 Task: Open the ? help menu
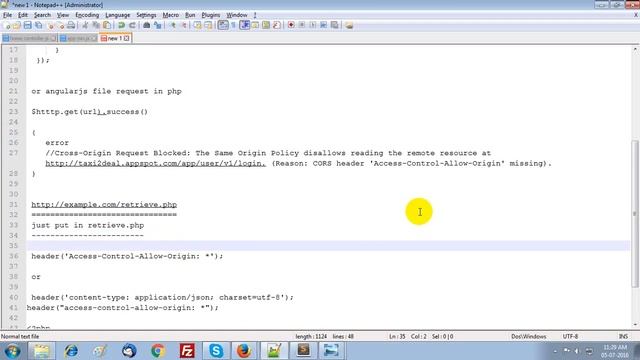click(x=255, y=15)
